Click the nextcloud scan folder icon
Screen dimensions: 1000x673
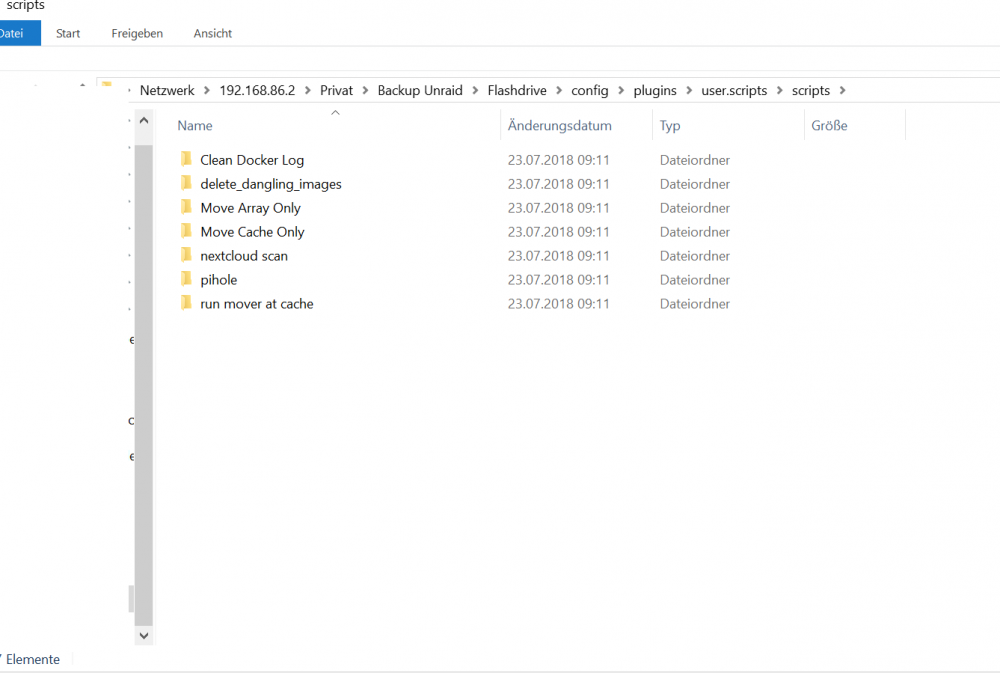[186, 255]
